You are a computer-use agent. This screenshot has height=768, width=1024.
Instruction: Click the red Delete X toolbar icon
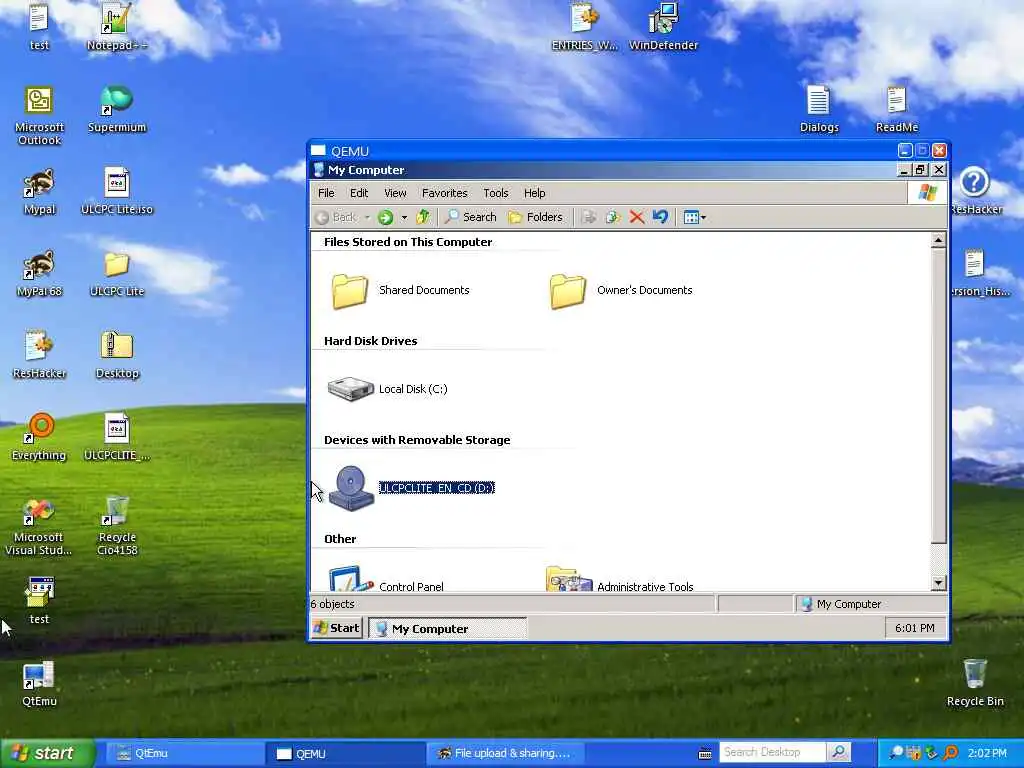[x=637, y=217]
